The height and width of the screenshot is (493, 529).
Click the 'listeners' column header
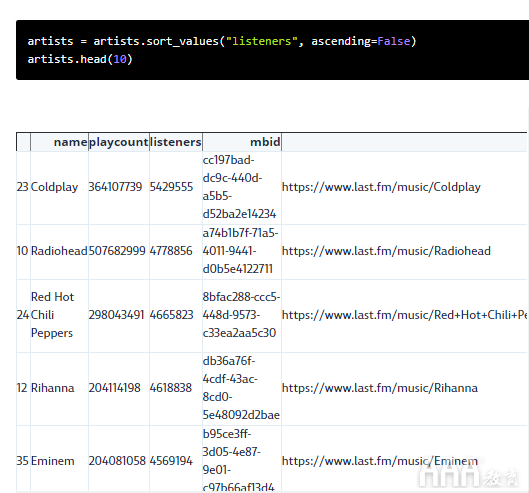click(176, 142)
